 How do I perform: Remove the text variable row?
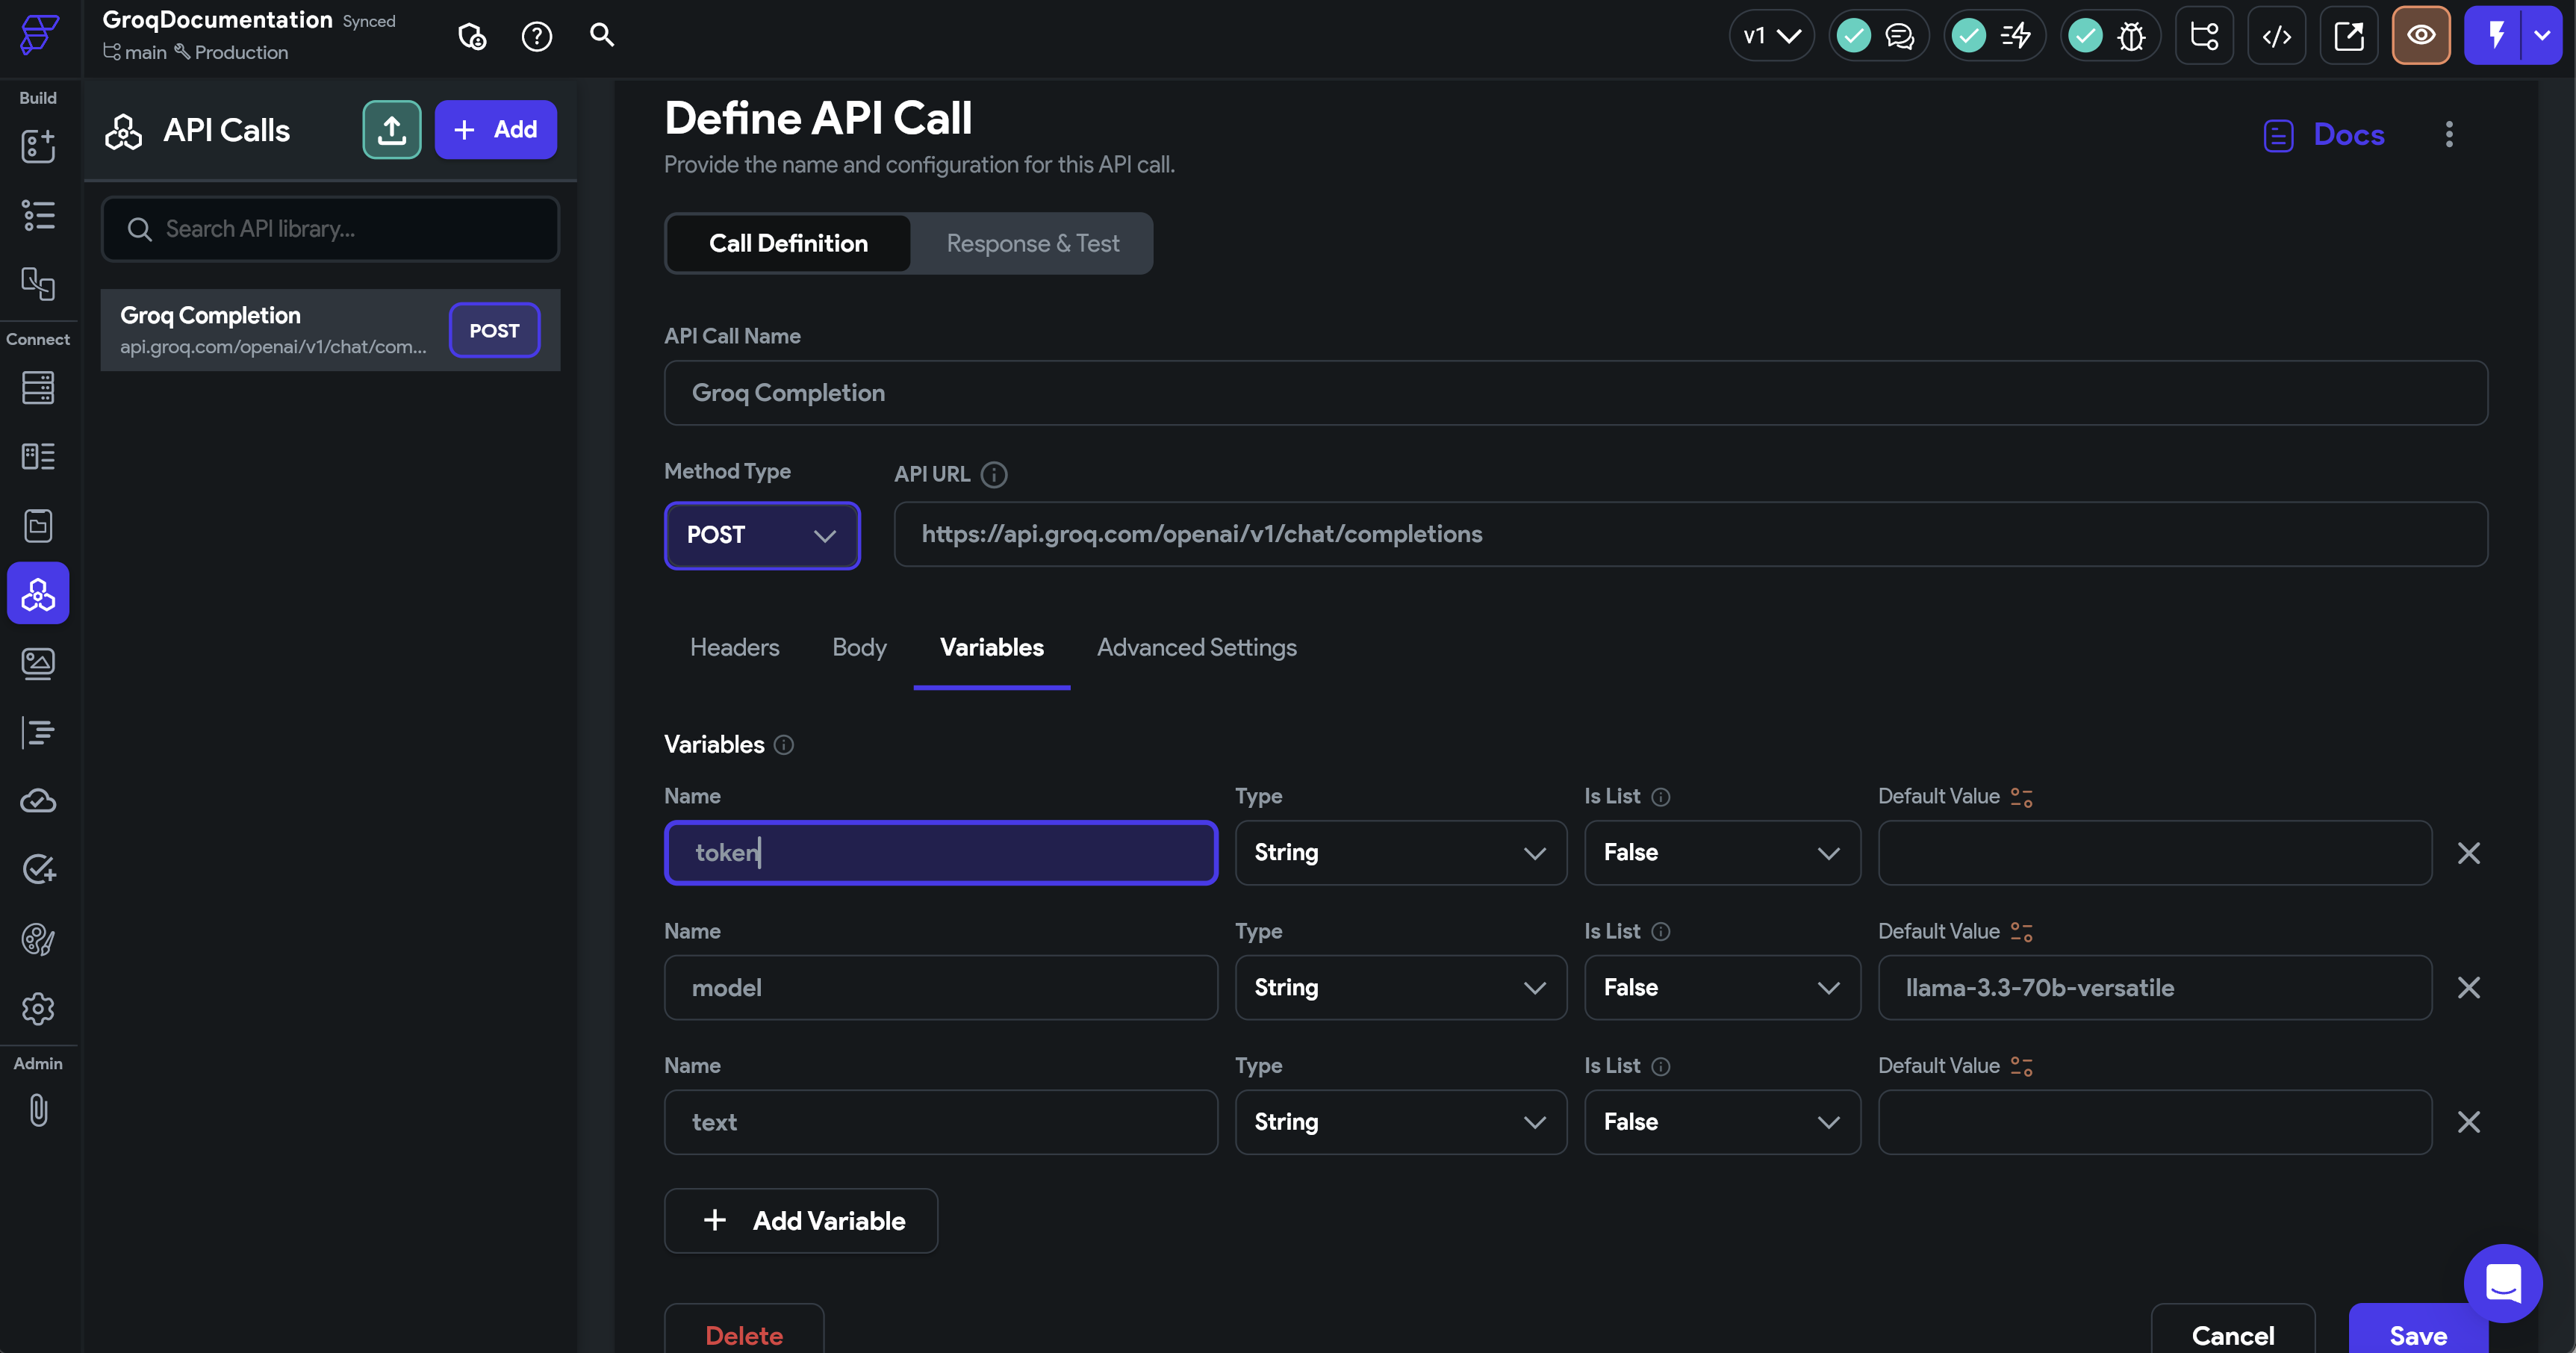pyautogui.click(x=2468, y=1122)
